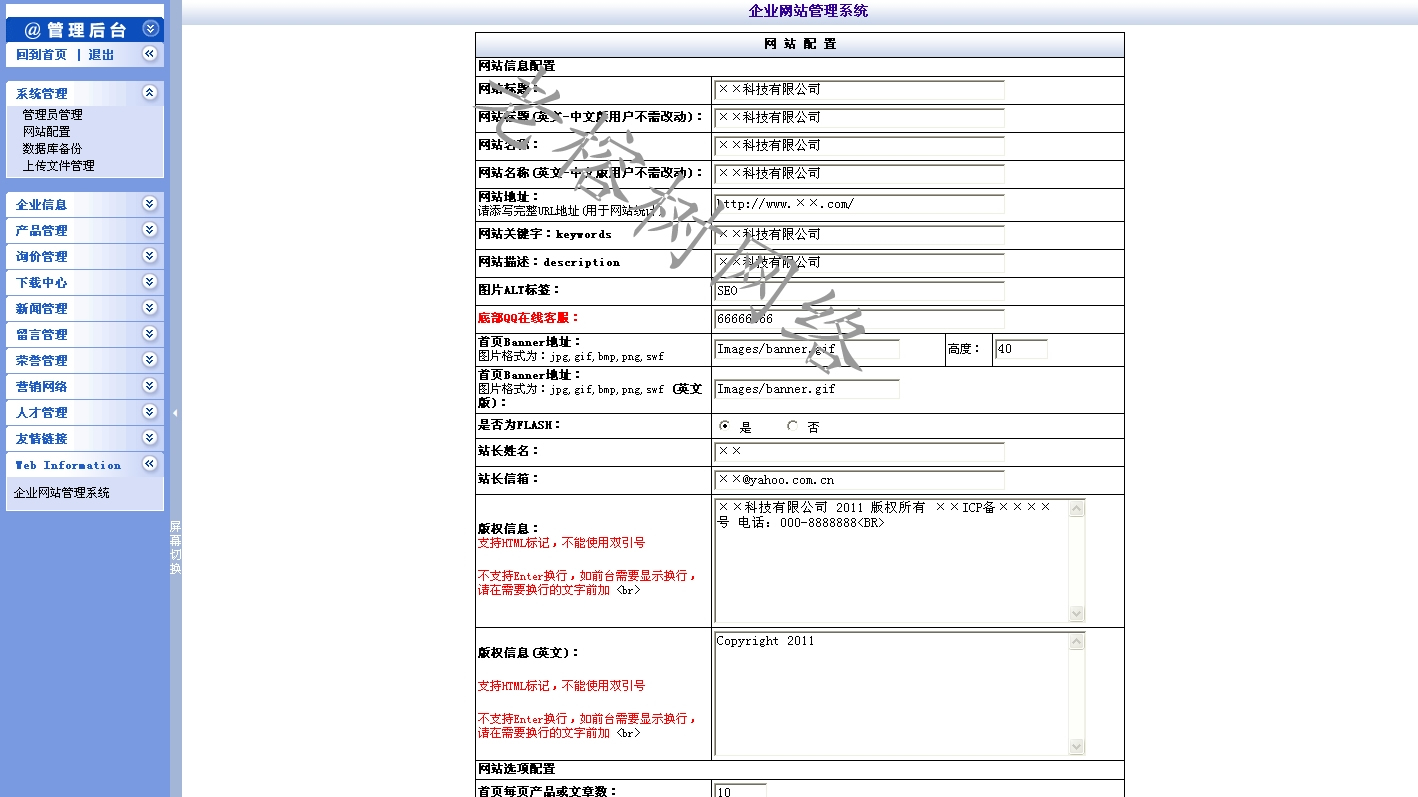1418x797 pixels.
Task: Click the 网站地址 URL field
Action: 859,204
